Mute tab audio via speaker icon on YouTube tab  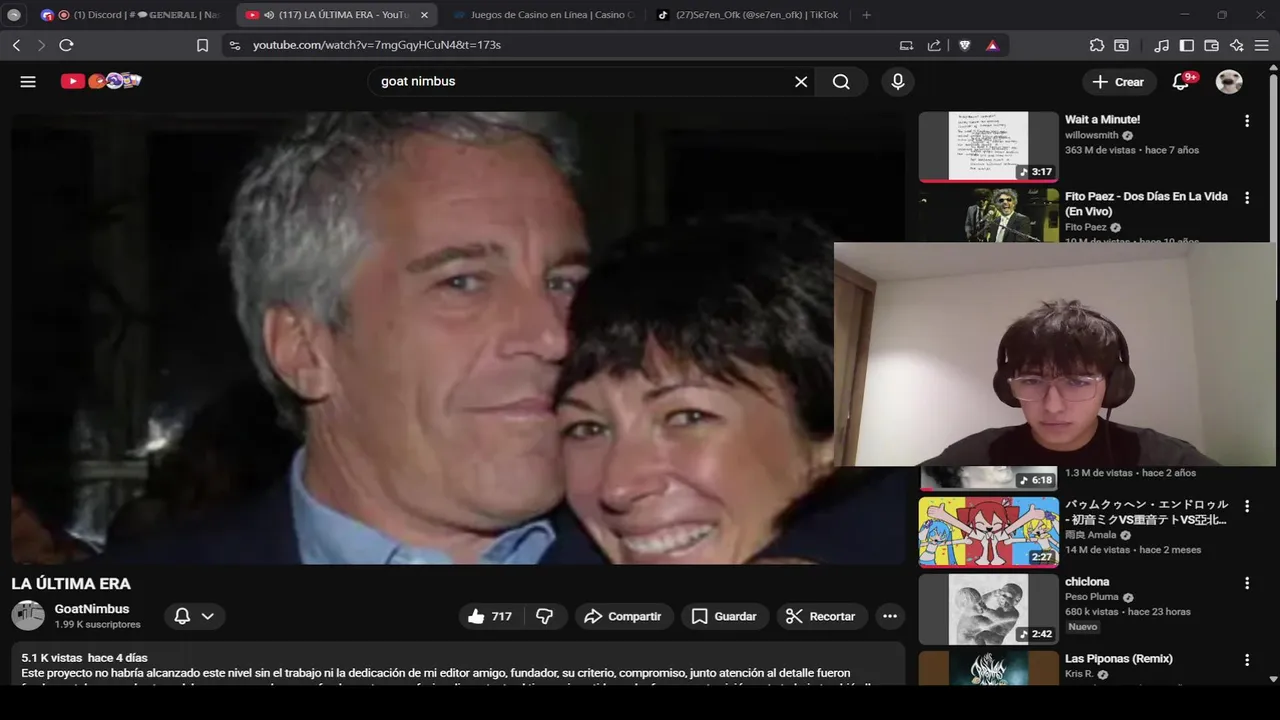[x=269, y=15]
